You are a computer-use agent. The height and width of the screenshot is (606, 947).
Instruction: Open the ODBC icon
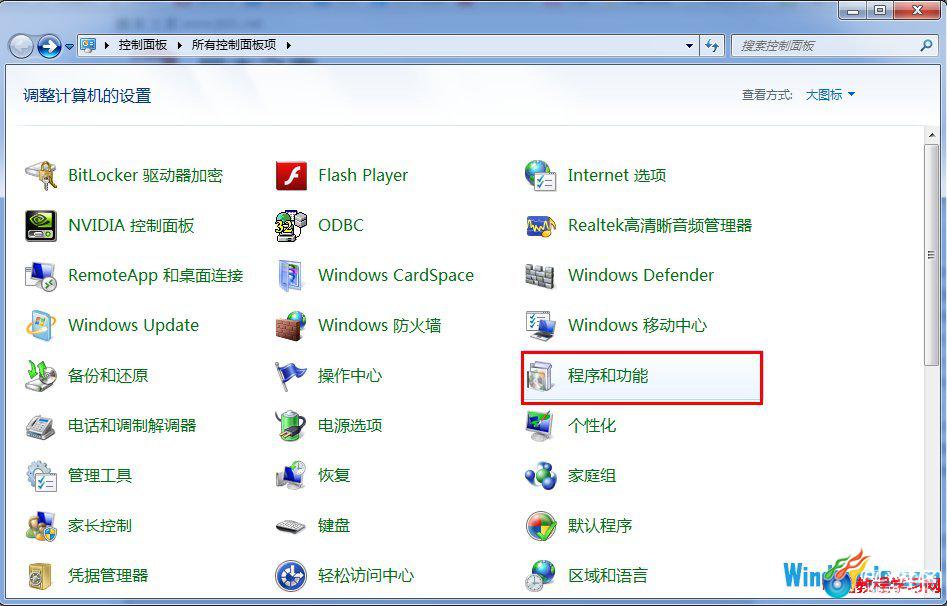291,225
